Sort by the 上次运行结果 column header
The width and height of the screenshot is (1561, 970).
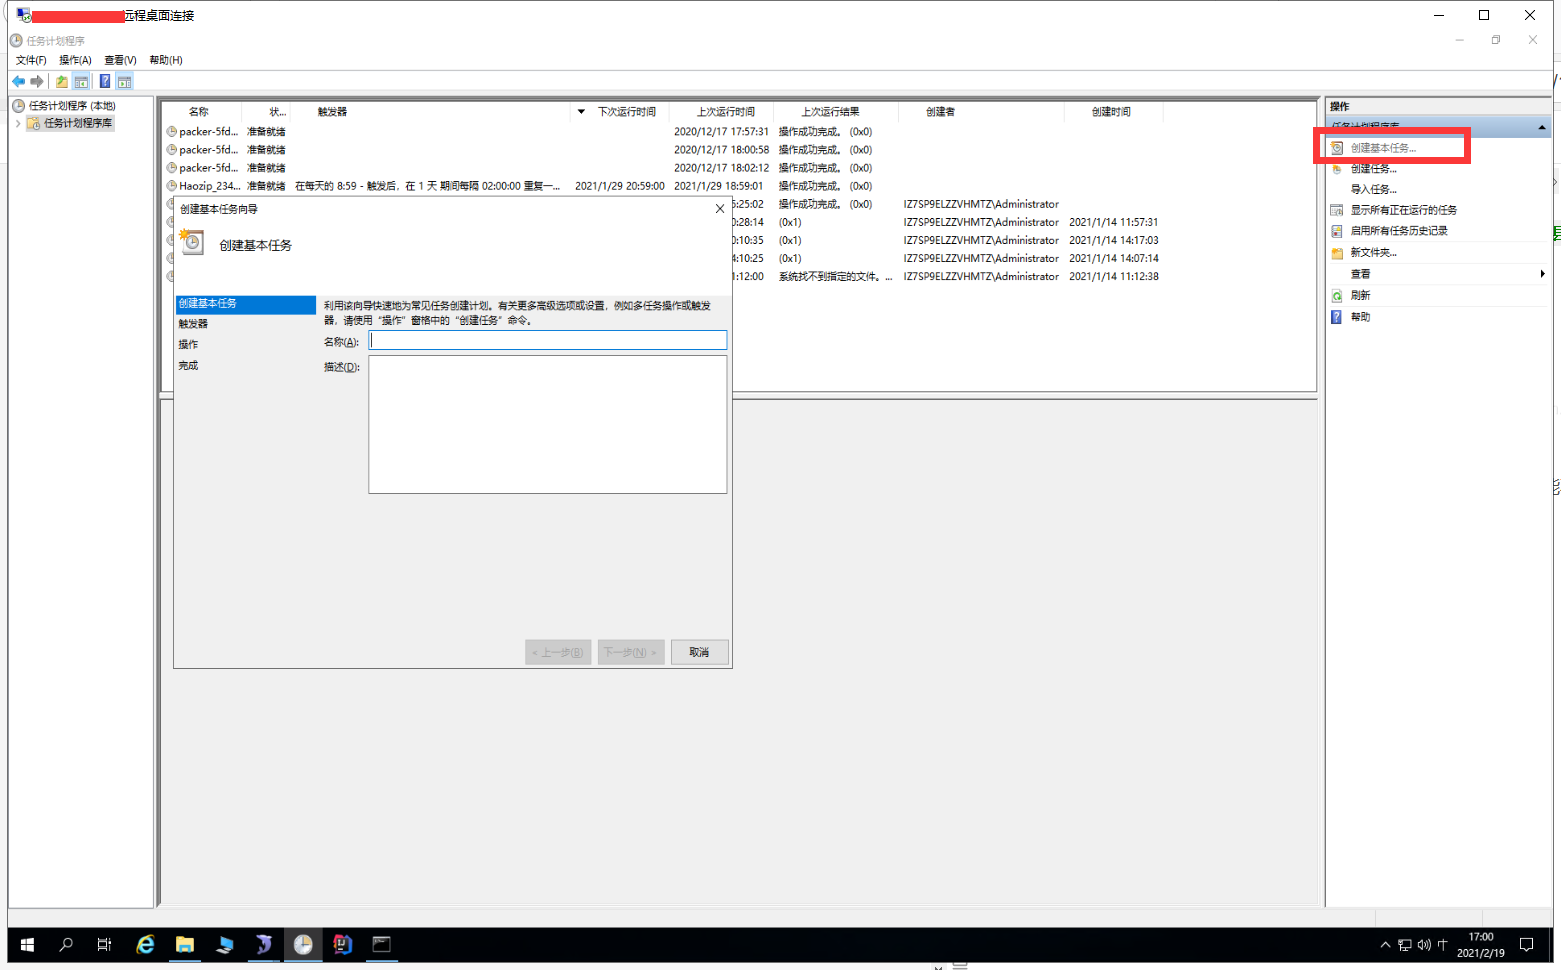[830, 112]
